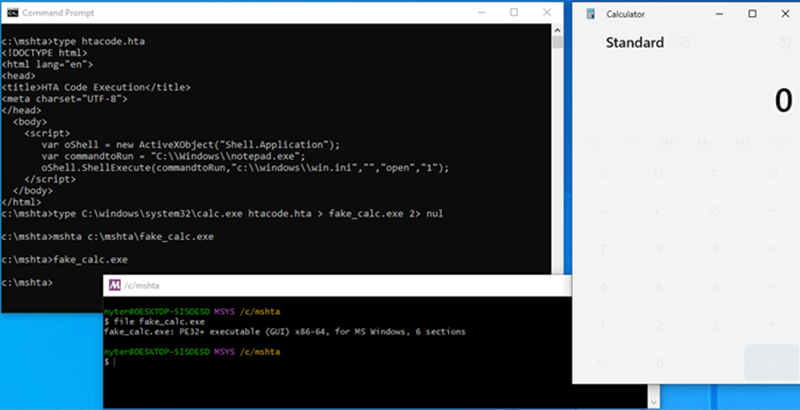Click the 'HTA Code Execution' title line
The image size is (800, 410).
(x=96, y=87)
